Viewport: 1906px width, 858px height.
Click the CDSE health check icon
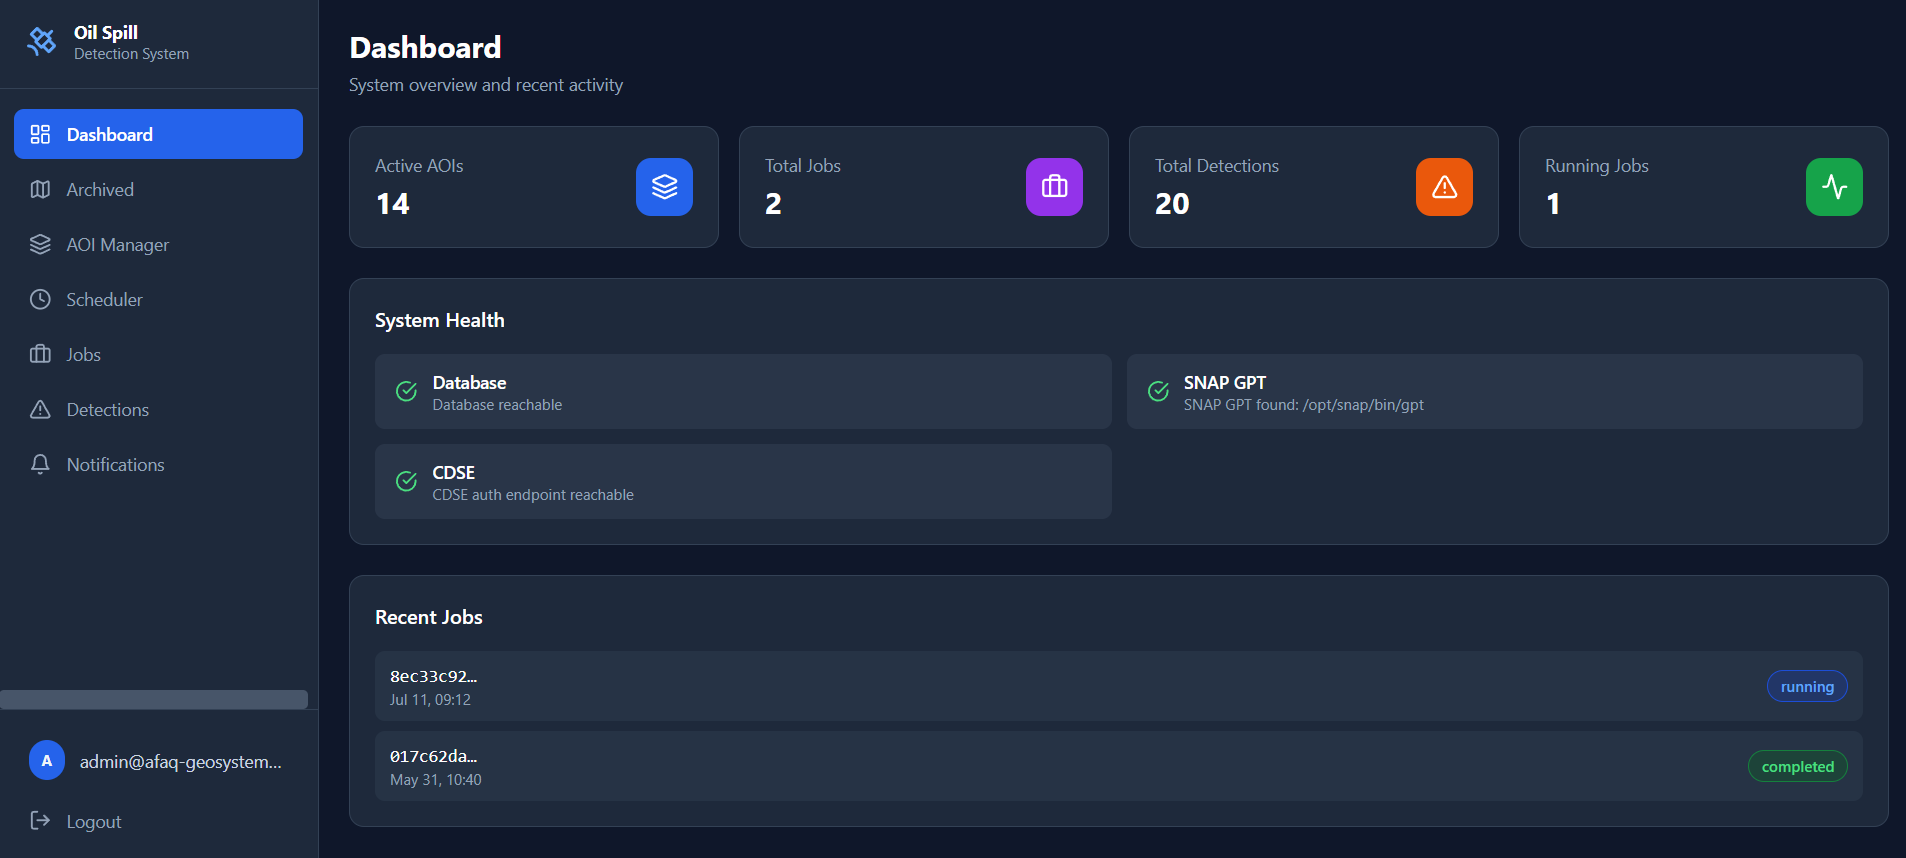(406, 481)
